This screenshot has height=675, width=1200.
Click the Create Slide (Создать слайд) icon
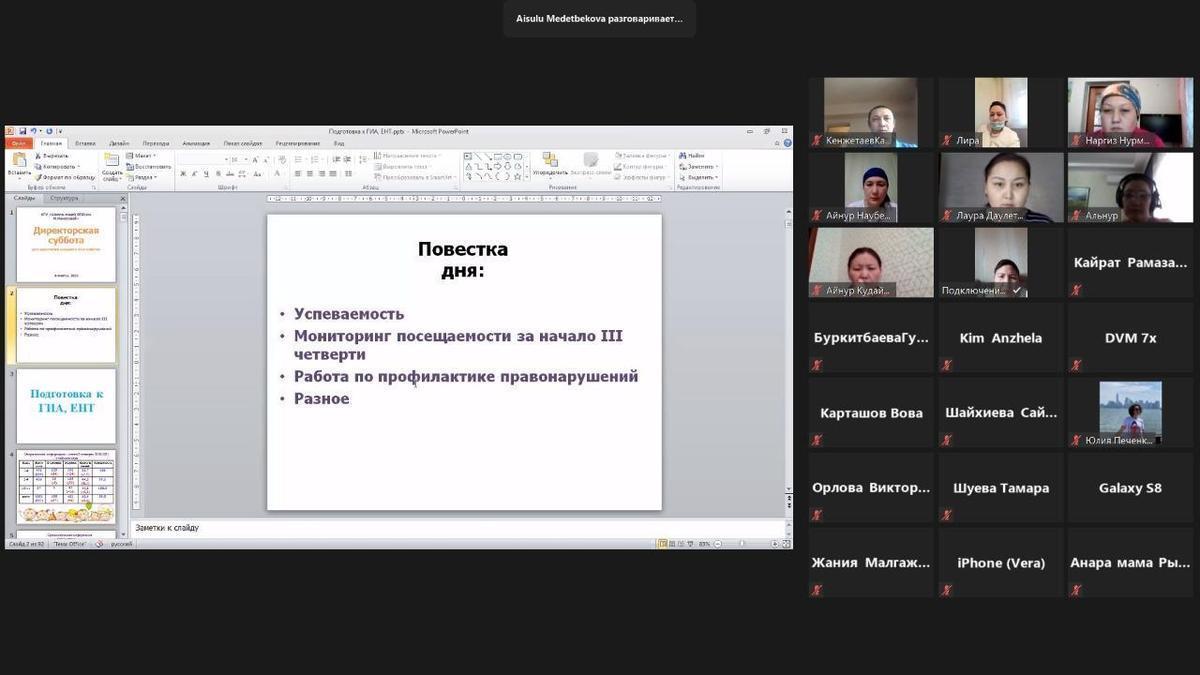(x=111, y=161)
